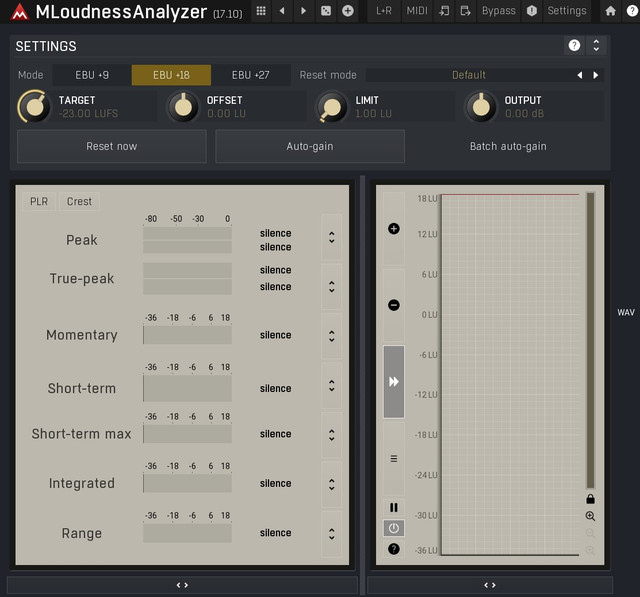Image resolution: width=640 pixels, height=597 pixels.
Task: Open global help question mark icon
Action: [632, 11]
